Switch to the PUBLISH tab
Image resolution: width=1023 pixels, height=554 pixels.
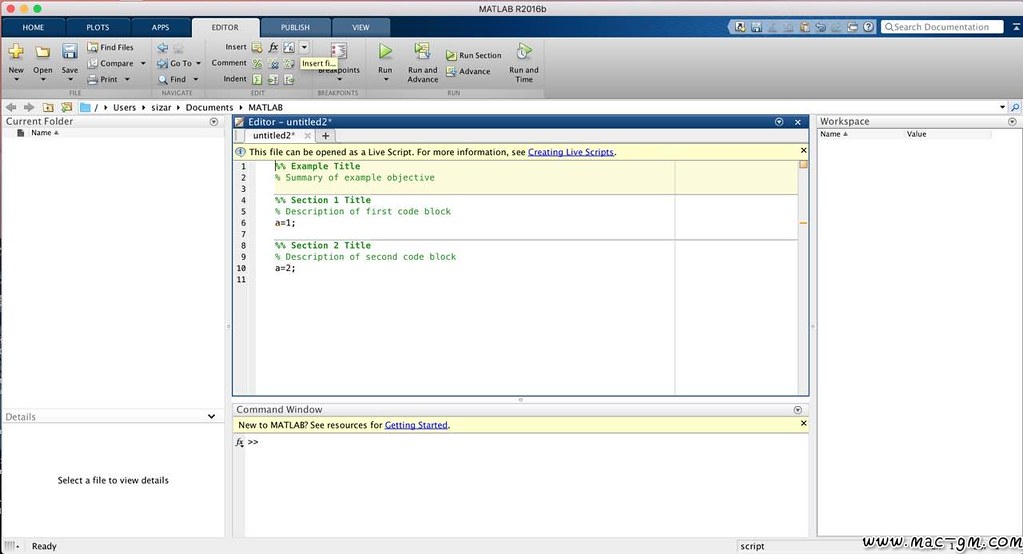(x=296, y=27)
